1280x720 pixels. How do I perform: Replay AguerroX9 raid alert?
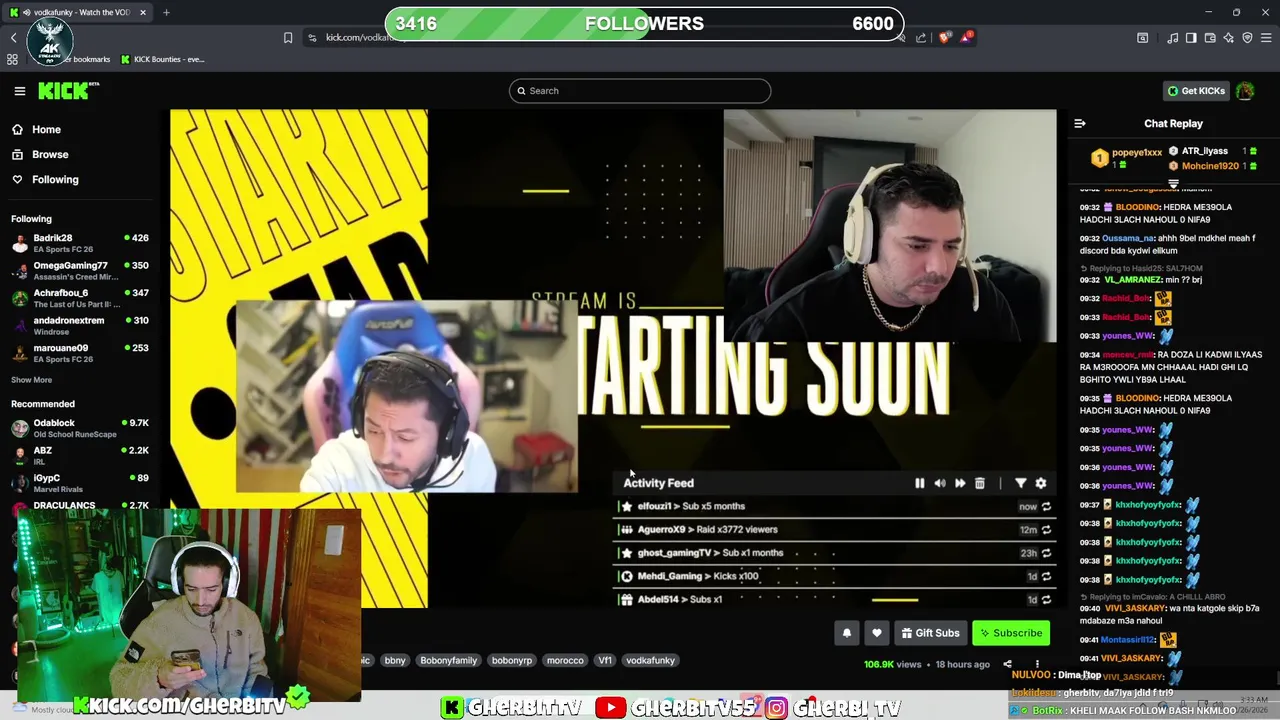click(1046, 530)
